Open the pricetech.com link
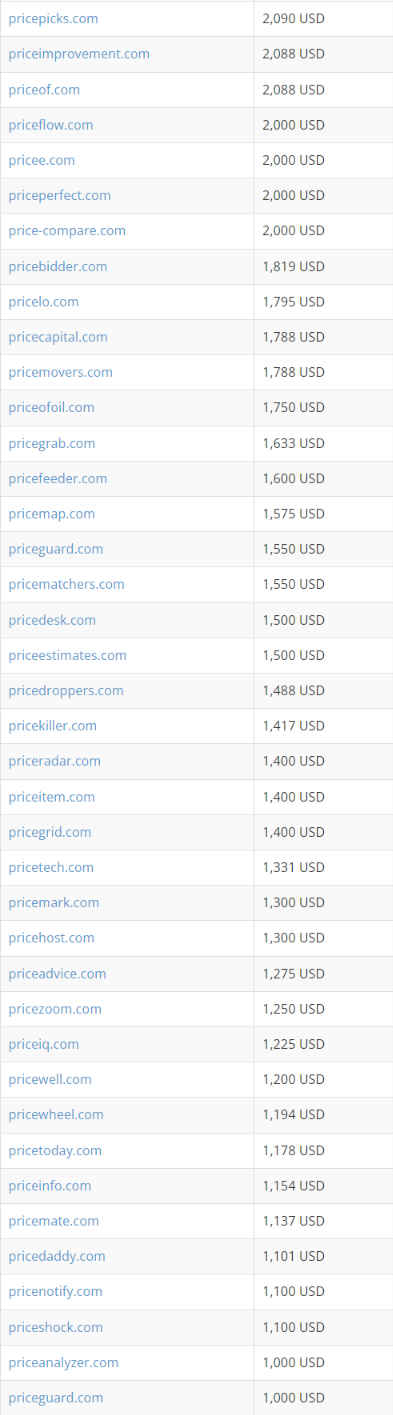The image size is (393, 1415). (x=51, y=868)
